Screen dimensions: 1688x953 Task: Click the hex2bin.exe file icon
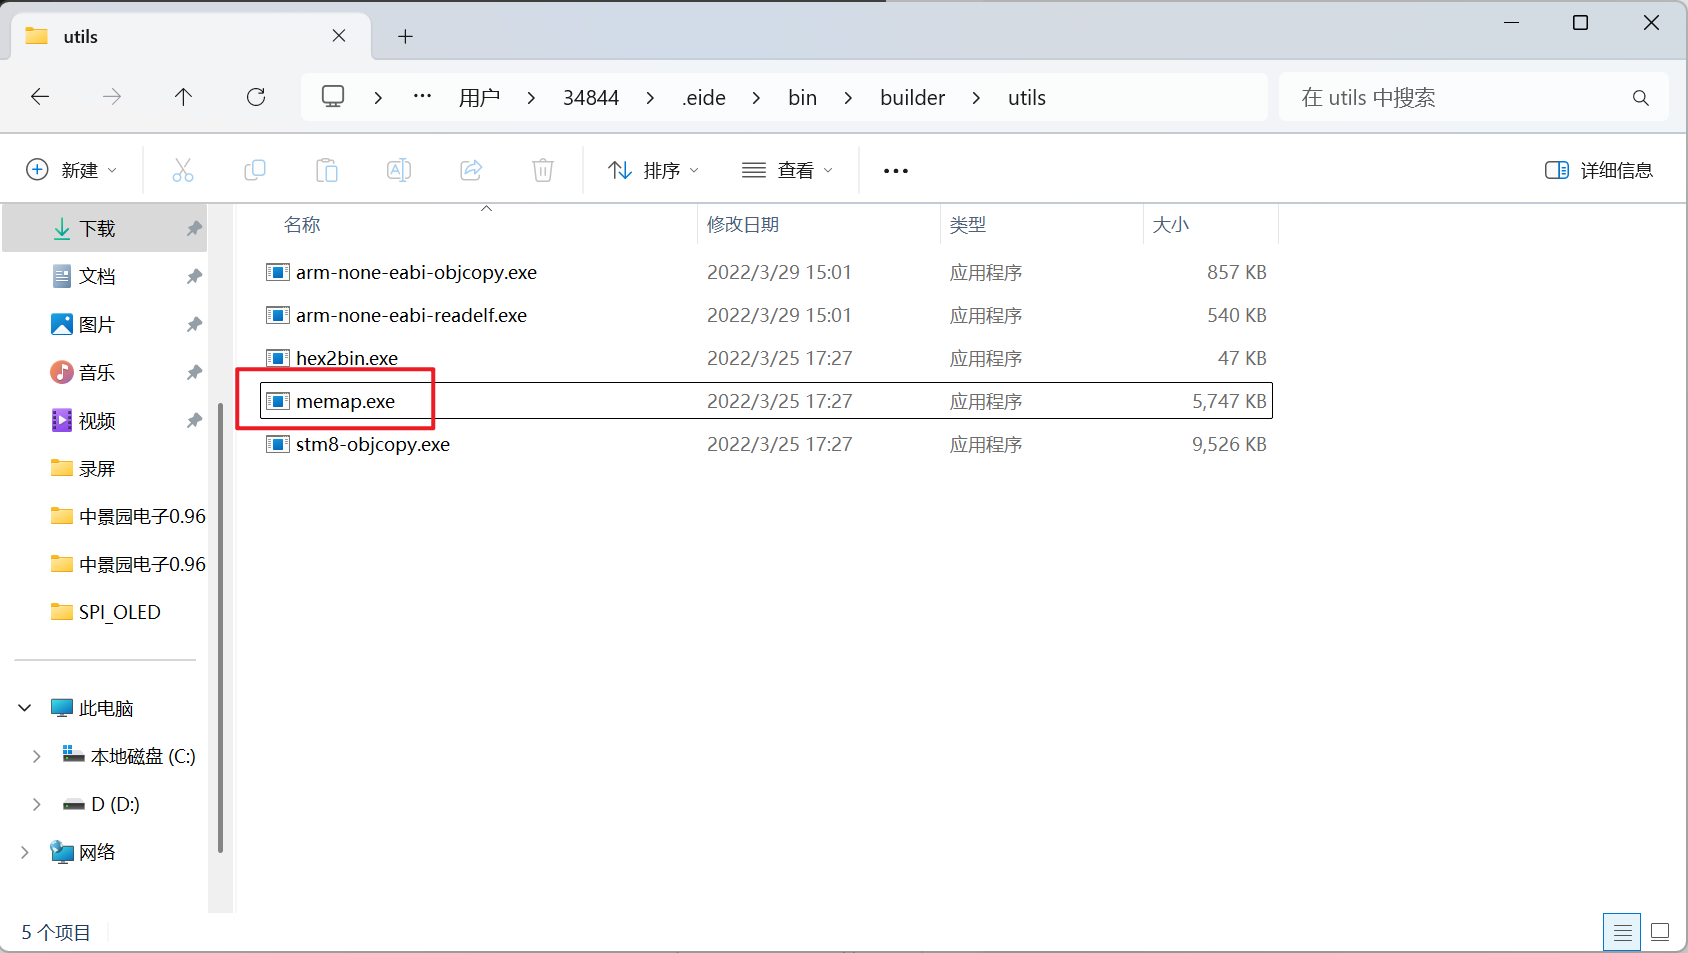click(278, 358)
